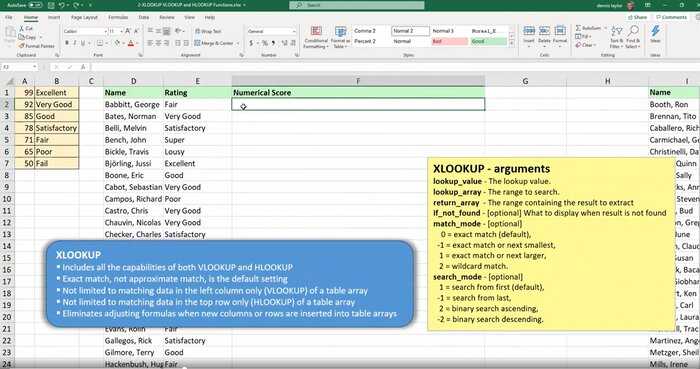Click the Copy icon in Clipboard group

(21, 37)
